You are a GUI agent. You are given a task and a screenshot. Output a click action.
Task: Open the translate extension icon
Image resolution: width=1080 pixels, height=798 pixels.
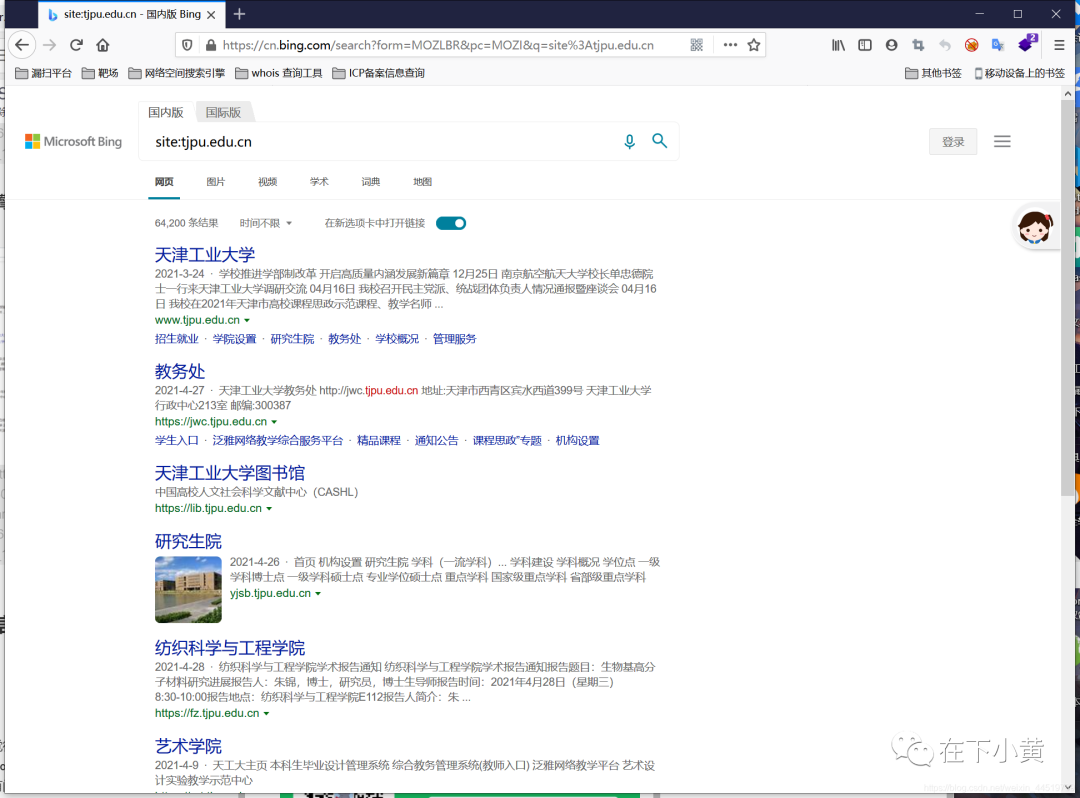pyautogui.click(x=998, y=45)
